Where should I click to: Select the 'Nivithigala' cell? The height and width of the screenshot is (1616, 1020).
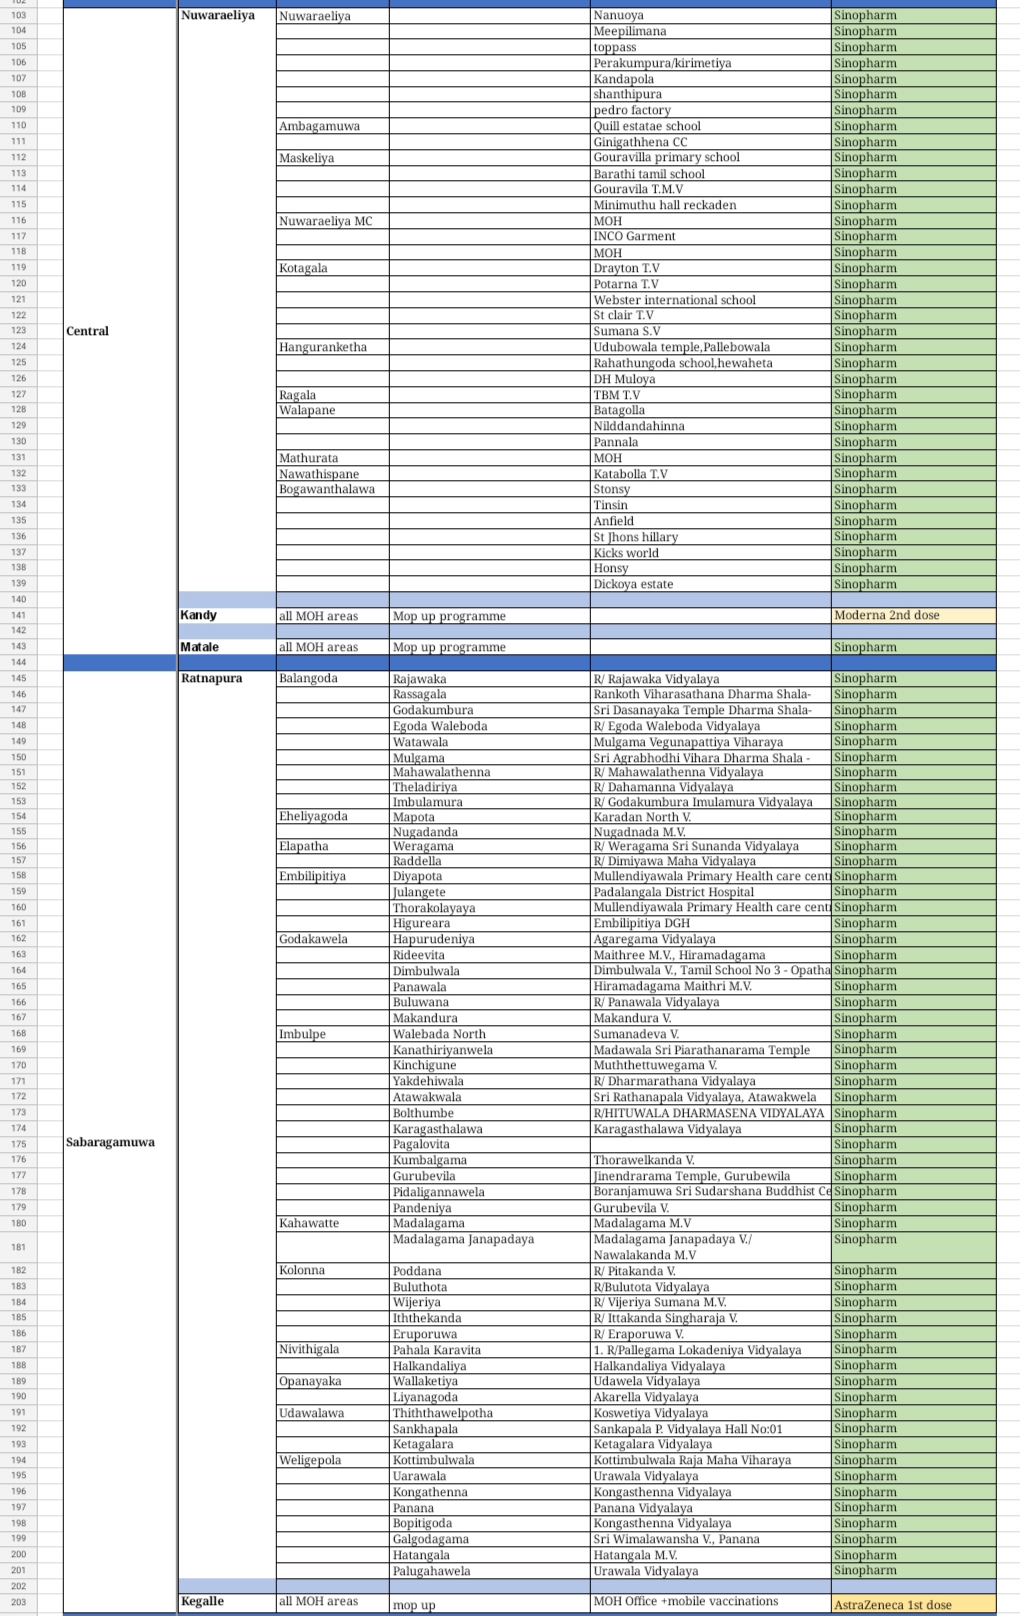click(x=332, y=1350)
